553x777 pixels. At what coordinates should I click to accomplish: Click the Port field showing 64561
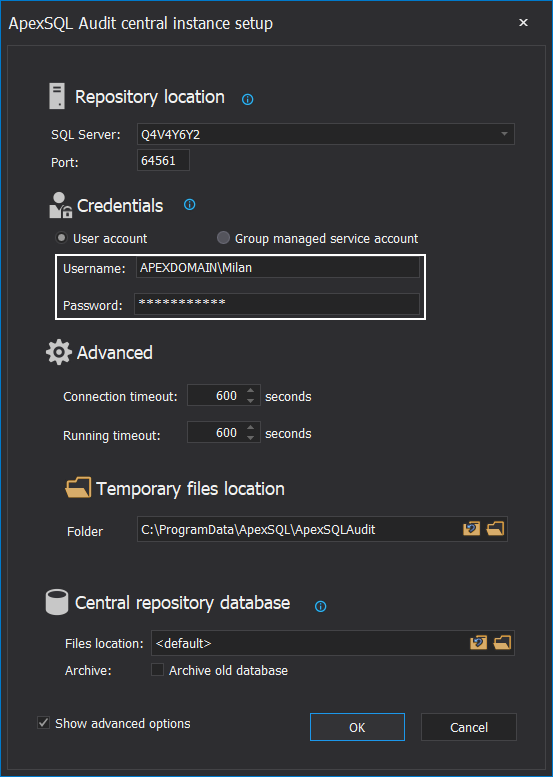tap(164, 161)
